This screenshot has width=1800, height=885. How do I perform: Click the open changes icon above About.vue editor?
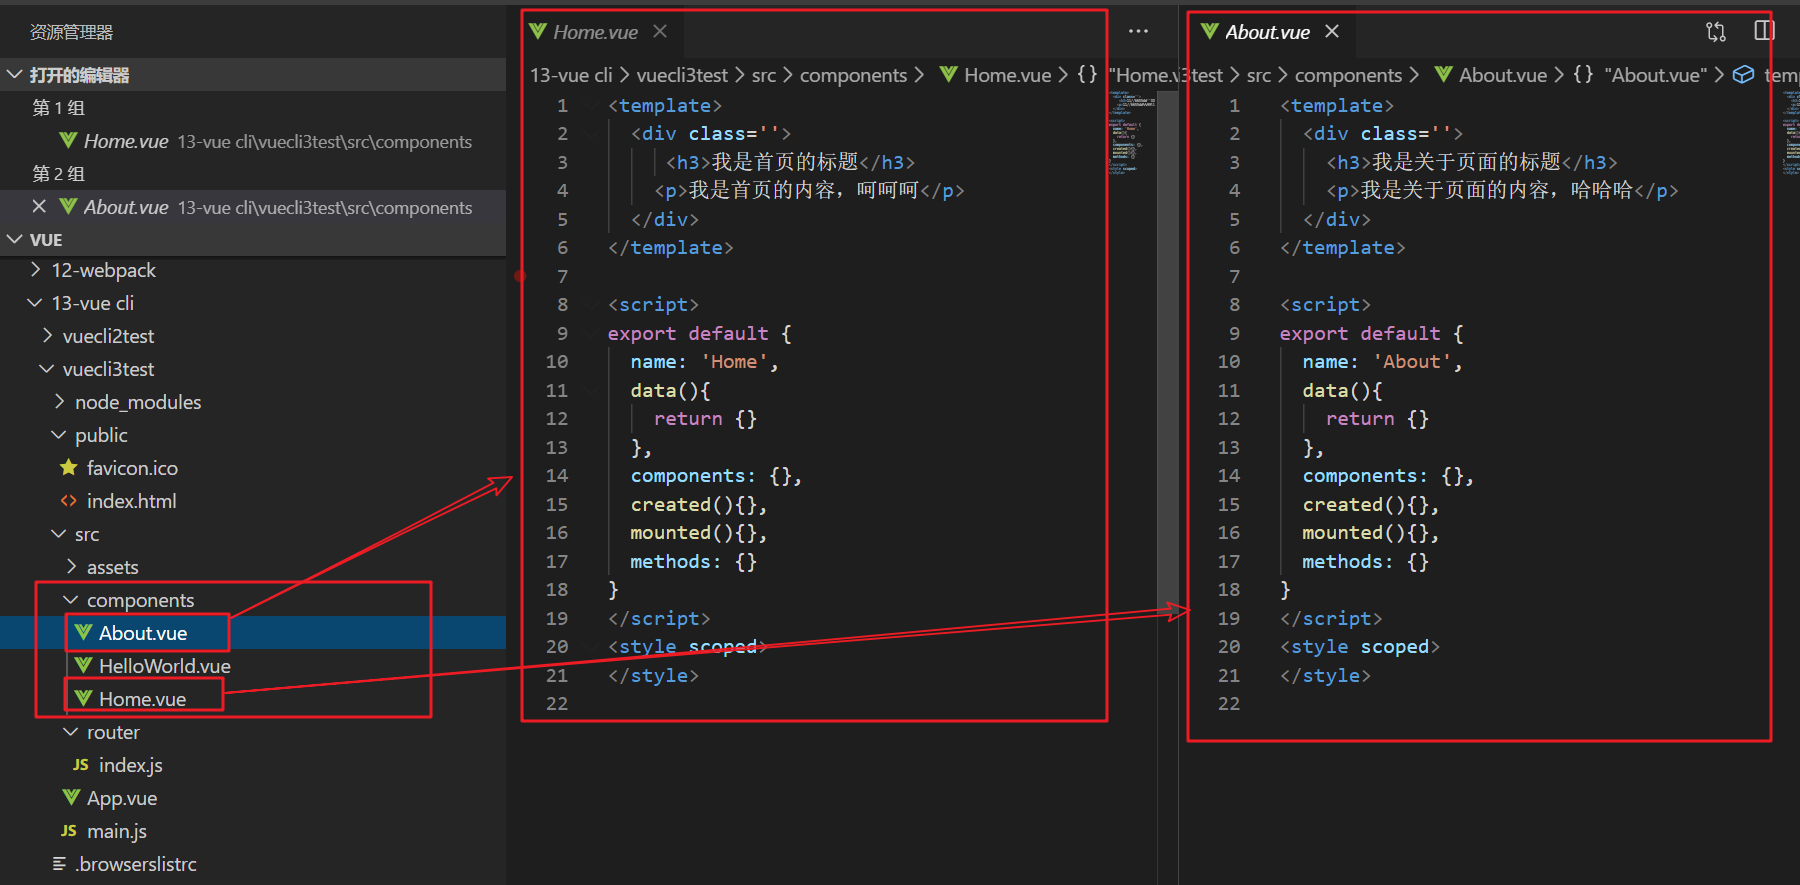pyautogui.click(x=1716, y=31)
